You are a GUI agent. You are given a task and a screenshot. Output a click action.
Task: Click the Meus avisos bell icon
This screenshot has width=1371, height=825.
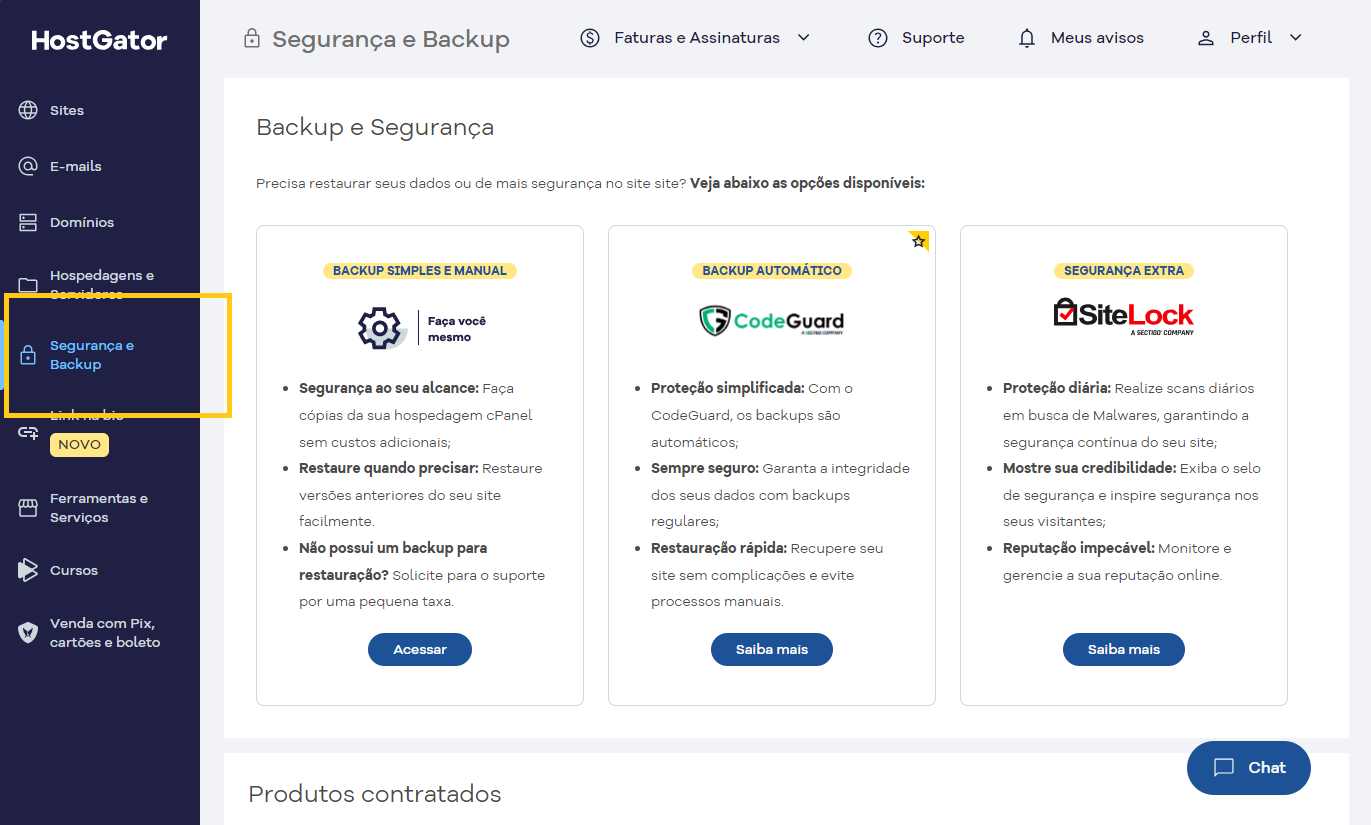1027,38
